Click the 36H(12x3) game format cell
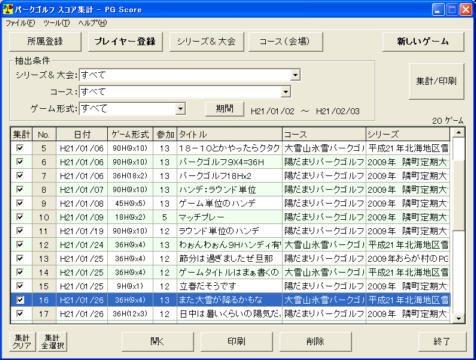Viewport: 476px width, 360px height. click(130, 314)
